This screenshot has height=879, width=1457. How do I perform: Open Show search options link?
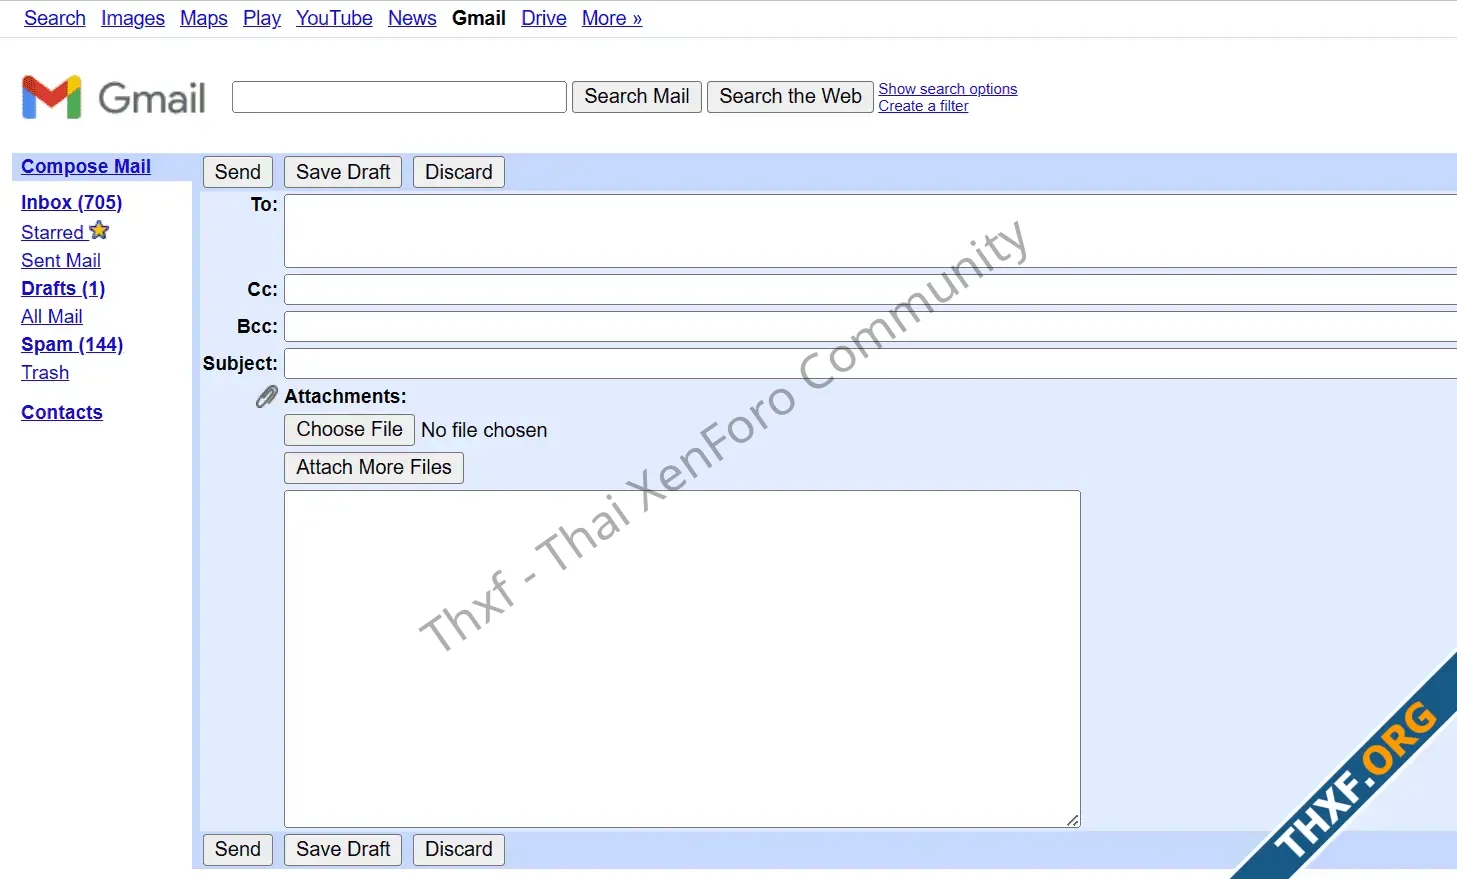(948, 89)
